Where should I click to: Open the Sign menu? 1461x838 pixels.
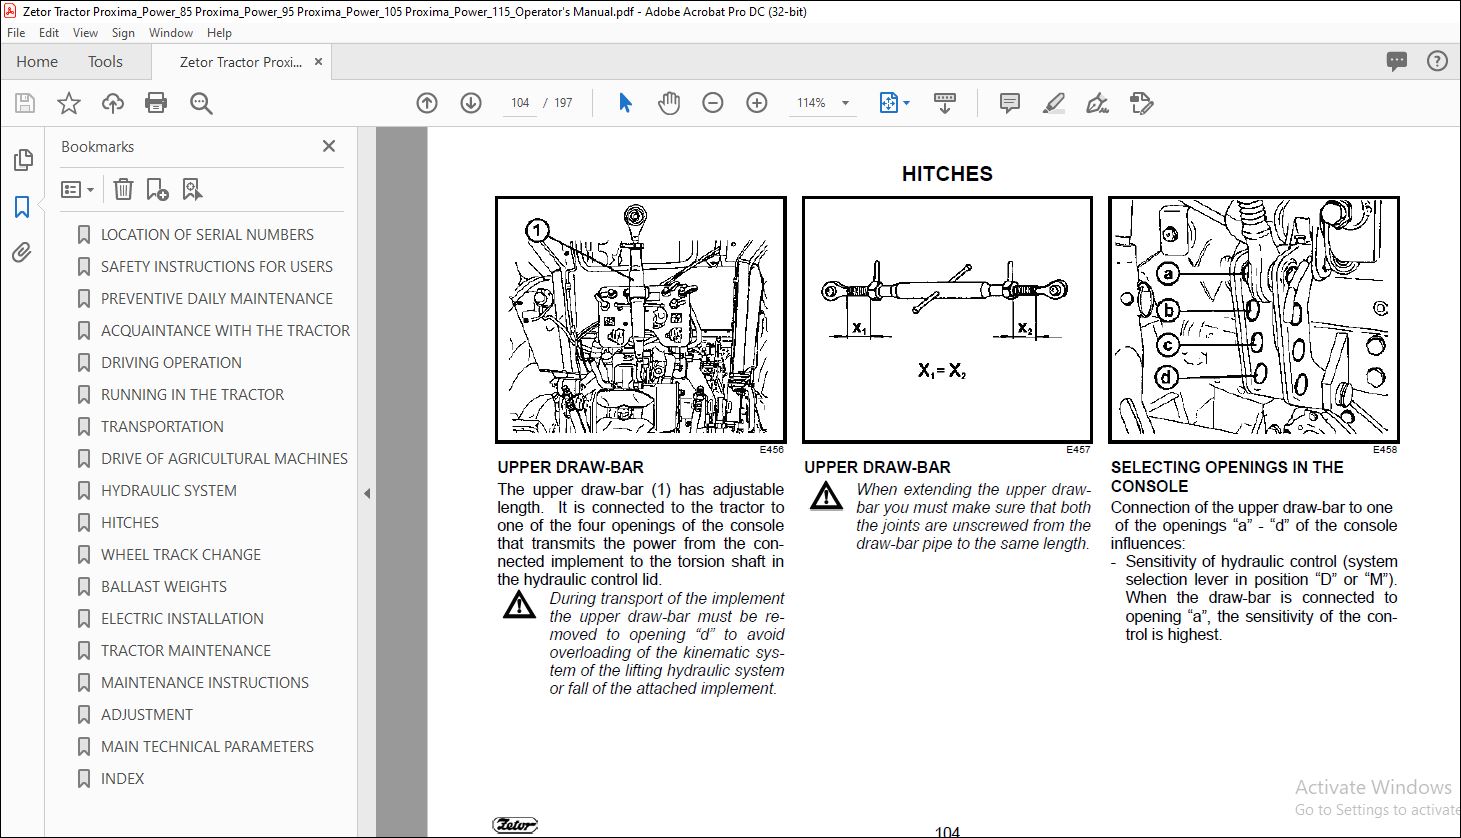(x=123, y=33)
